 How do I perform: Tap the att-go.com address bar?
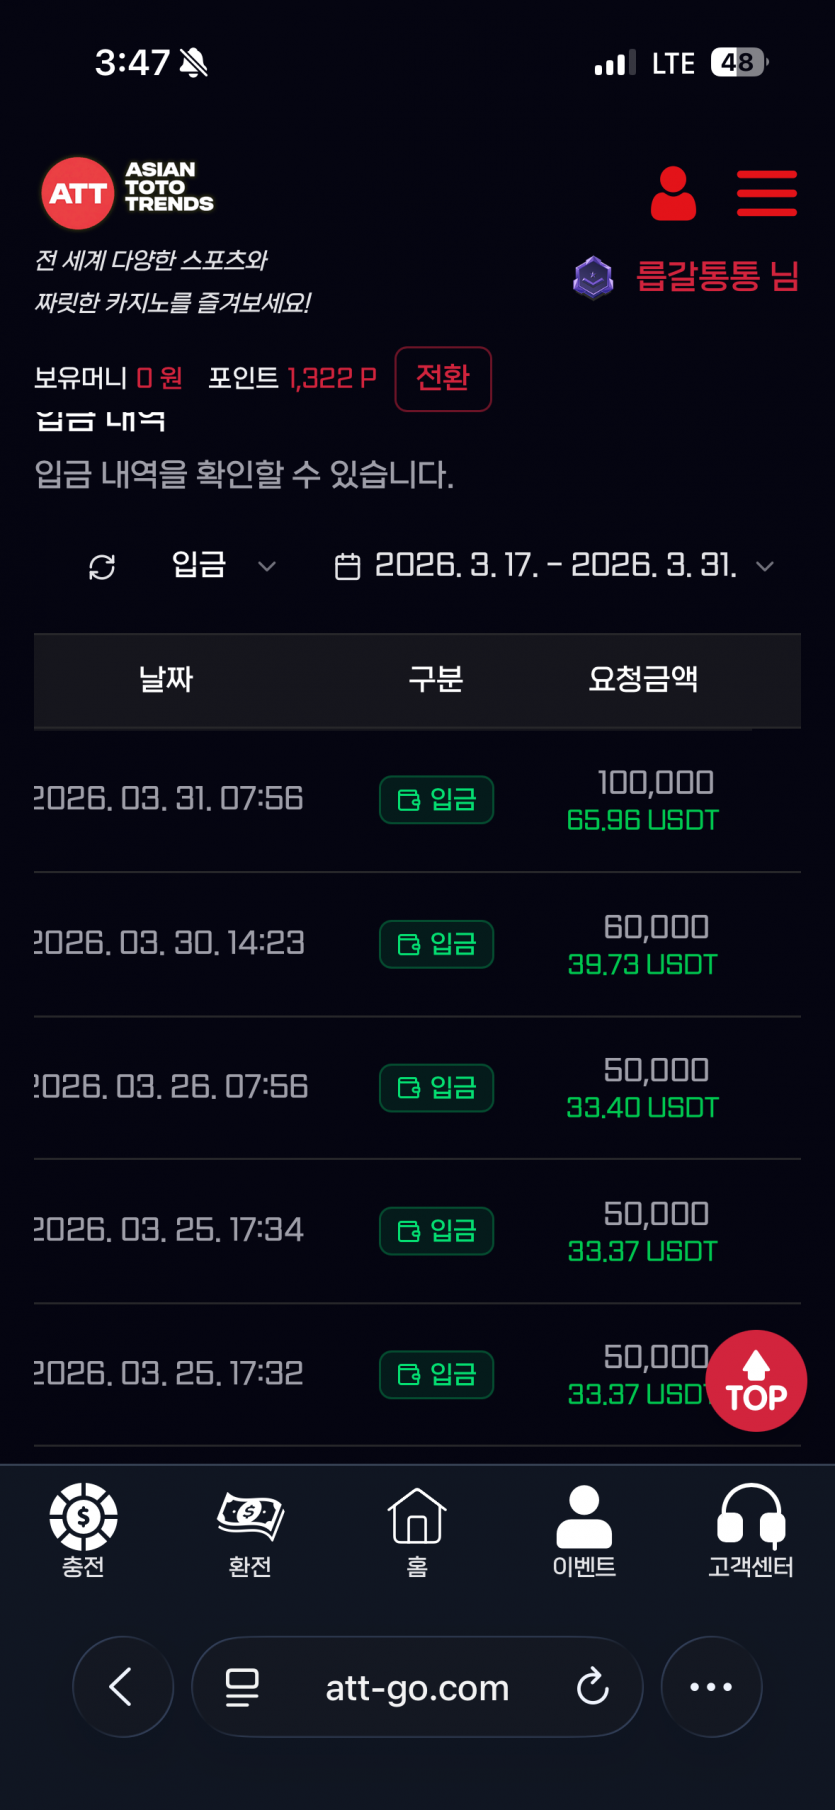tap(417, 1687)
